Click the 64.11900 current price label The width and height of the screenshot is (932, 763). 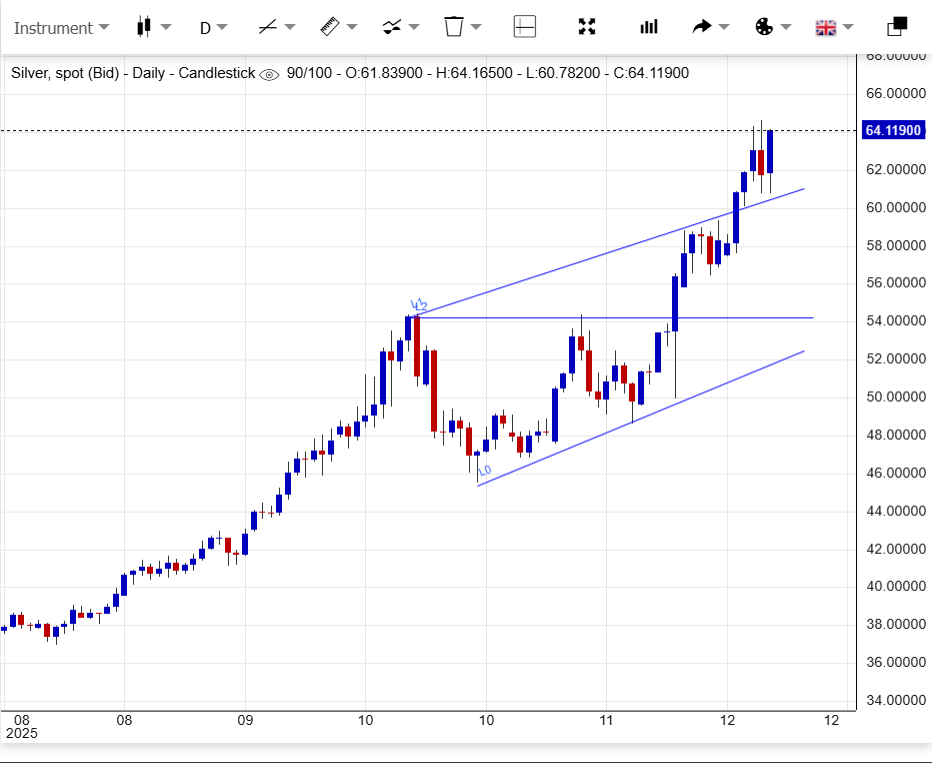coord(892,130)
